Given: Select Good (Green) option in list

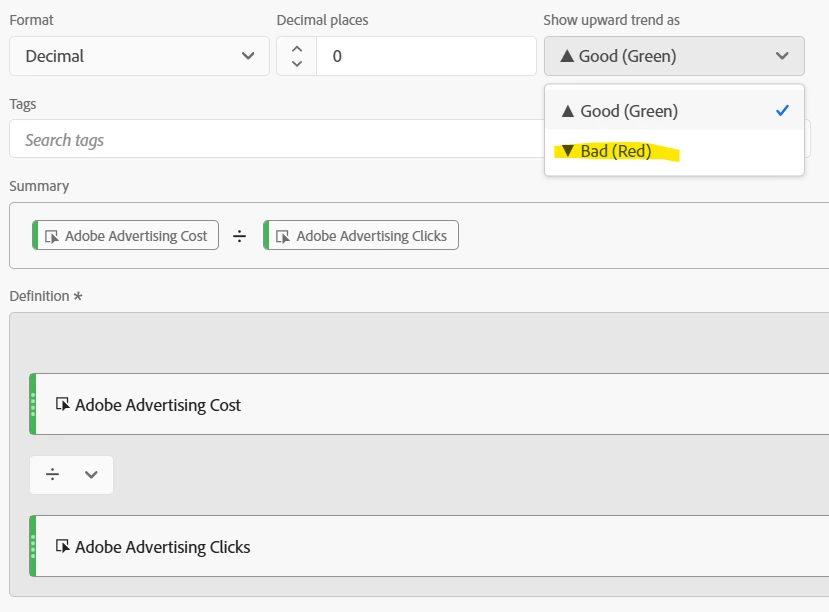Looking at the screenshot, I should click(x=674, y=111).
